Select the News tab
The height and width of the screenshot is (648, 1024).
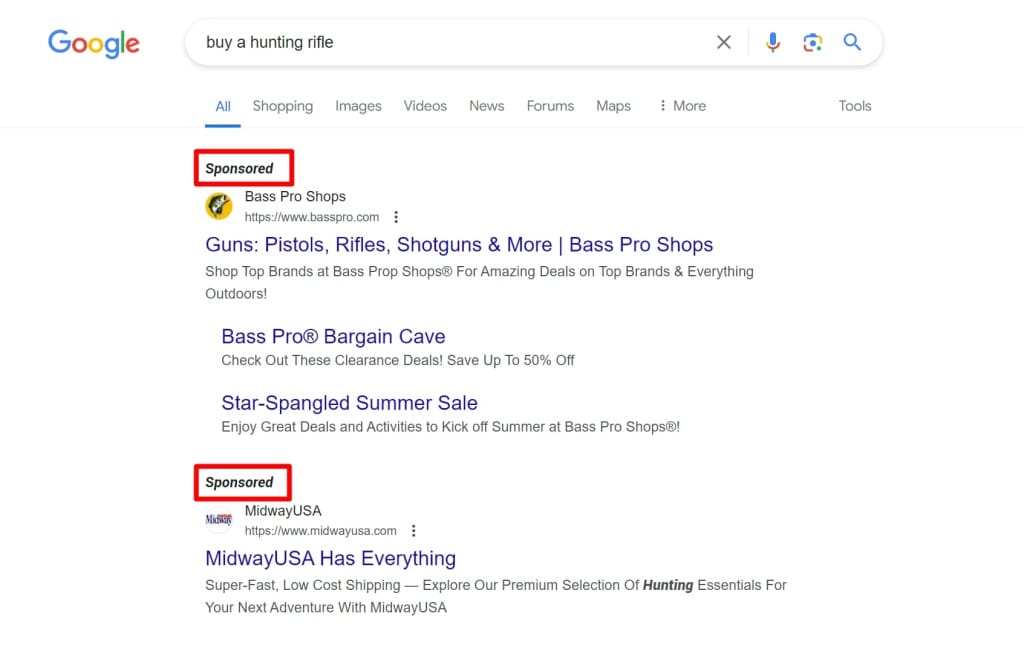tap(486, 106)
